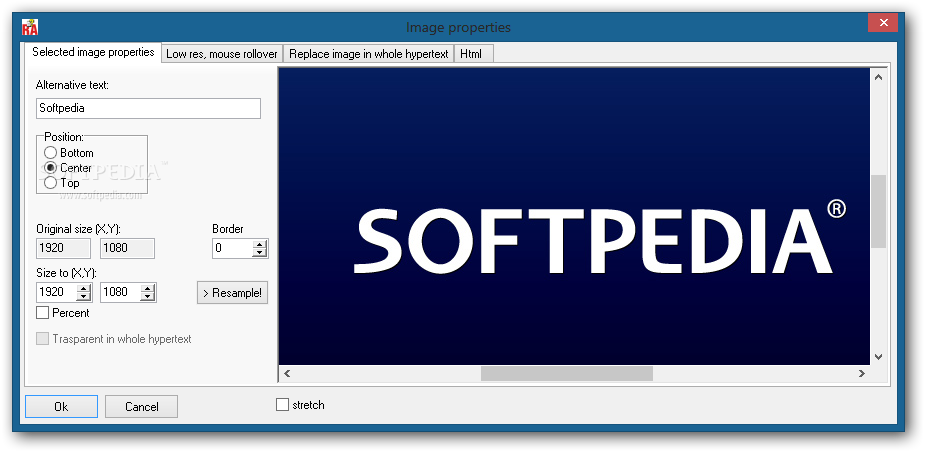Click the preview horizontal scrollbar left arrow

tap(287, 374)
